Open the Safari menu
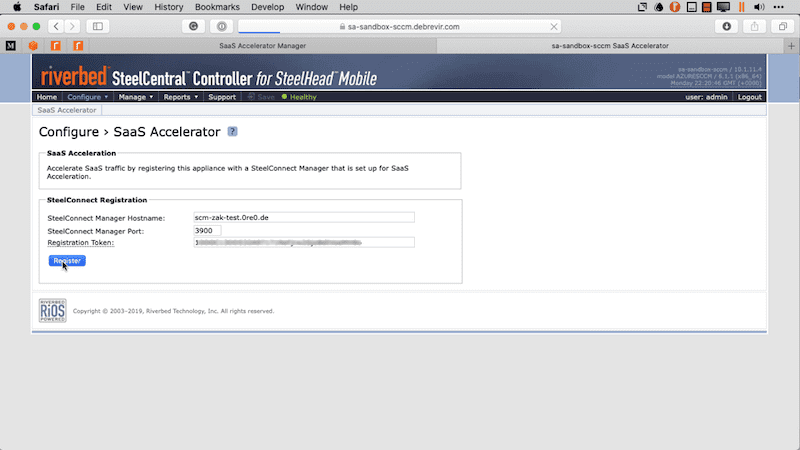This screenshot has width=800, height=450. [46, 7]
